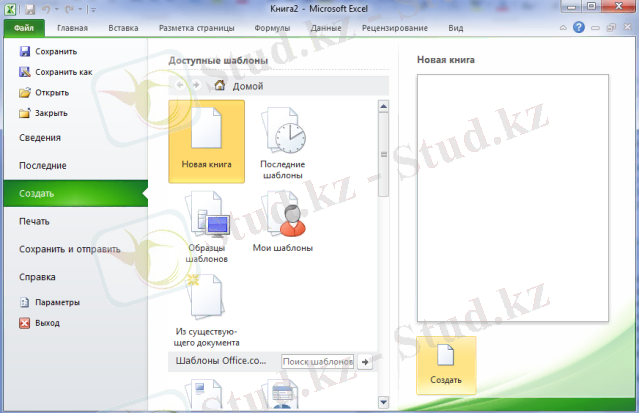Open the Печать backstage section
This screenshot has height=413, width=639.
click(x=34, y=221)
